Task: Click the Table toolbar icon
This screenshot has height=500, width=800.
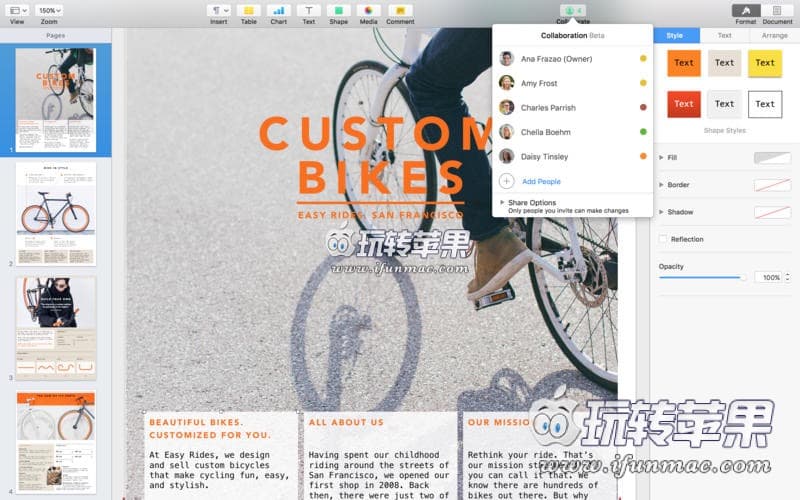Action: (248, 10)
